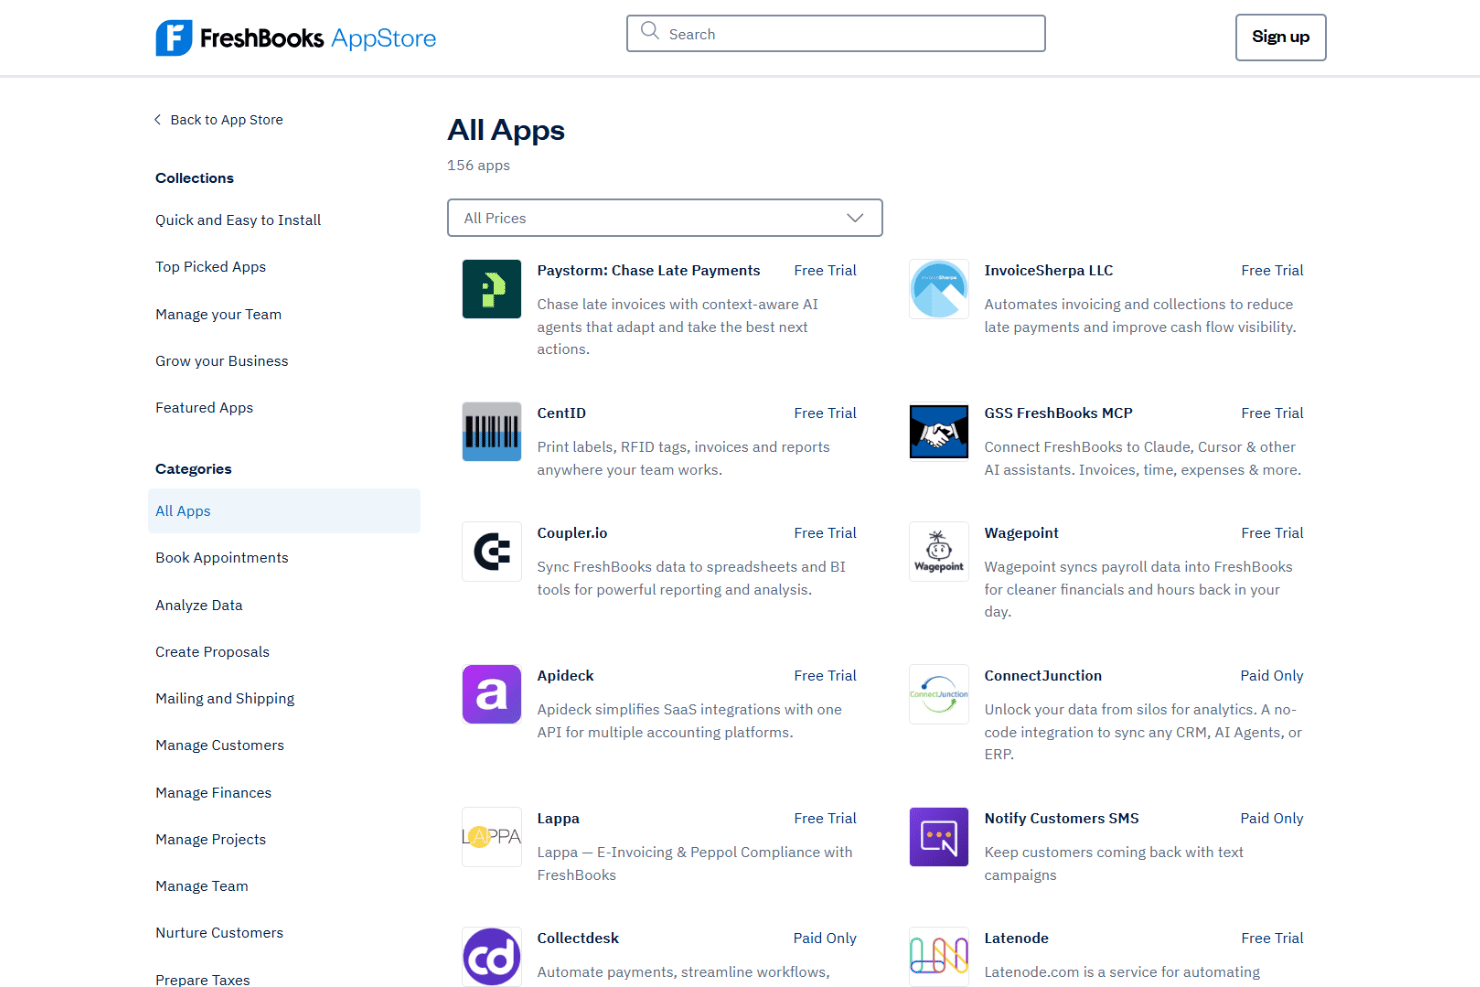Screen dimensions: 1480x987
Task: Open the CentID barcode app icon
Action: 492,432
